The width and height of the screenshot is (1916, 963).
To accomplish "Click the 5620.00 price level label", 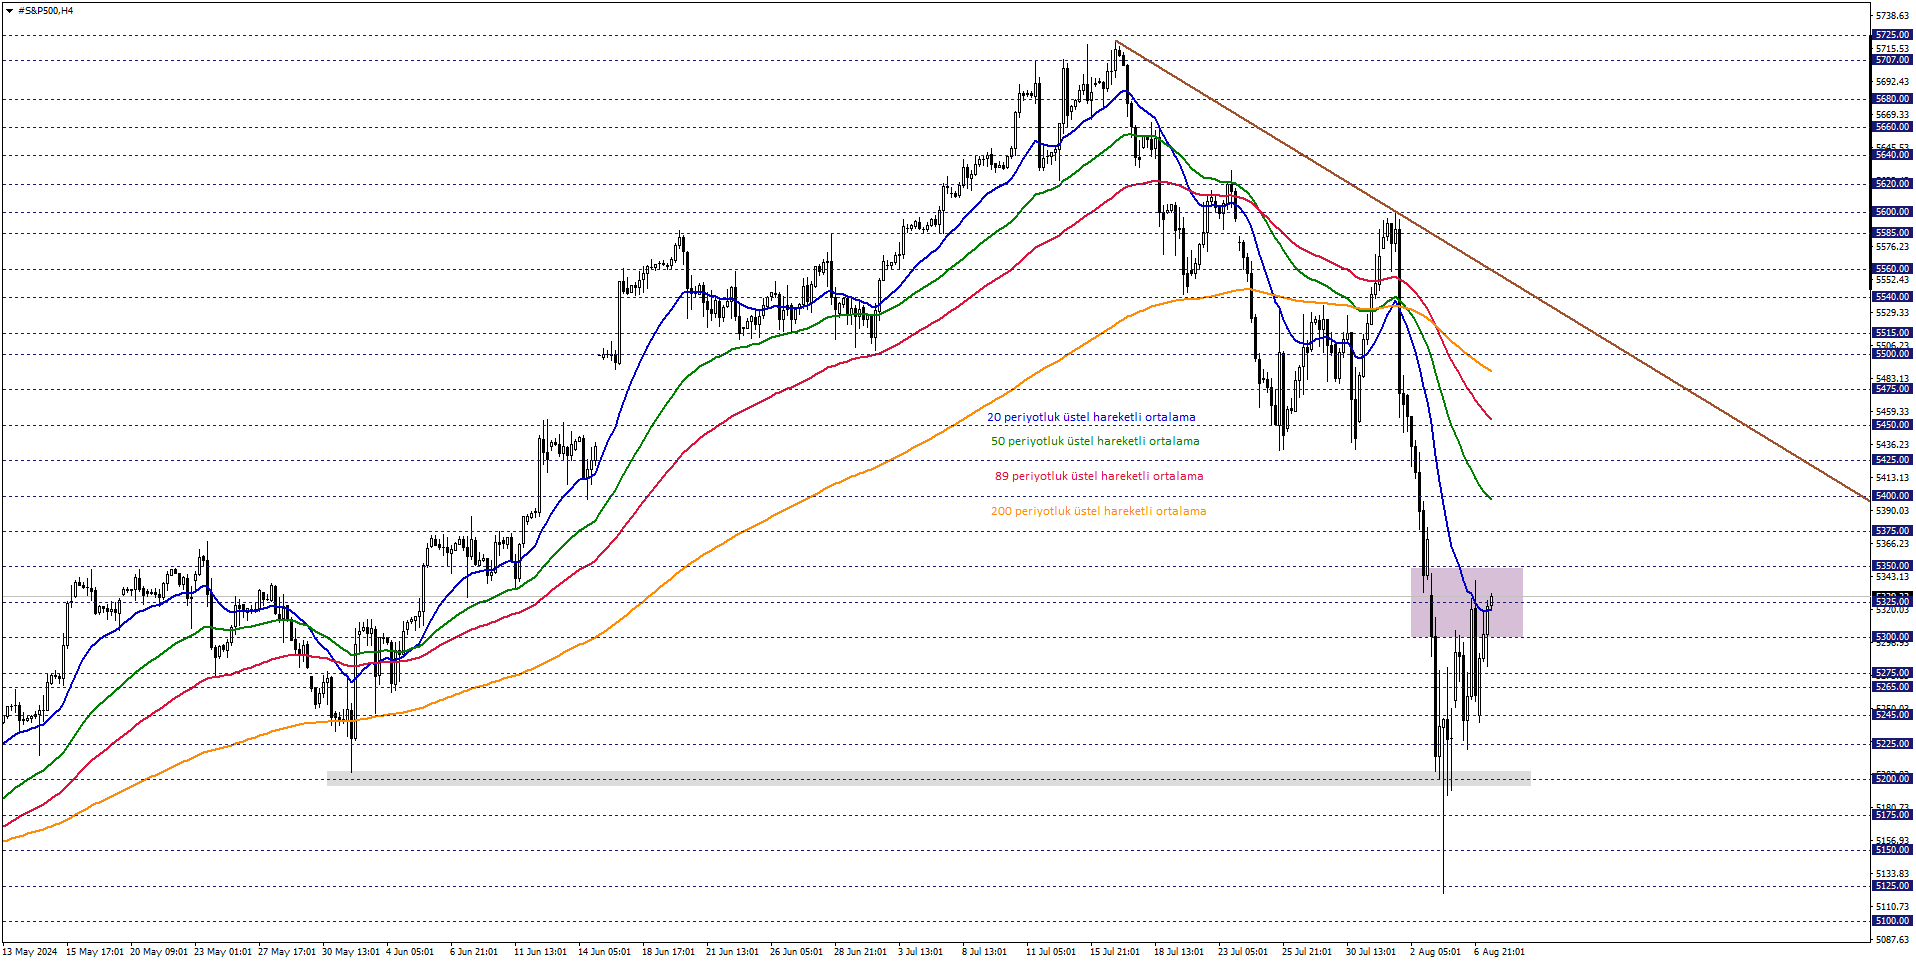I will click(1892, 184).
